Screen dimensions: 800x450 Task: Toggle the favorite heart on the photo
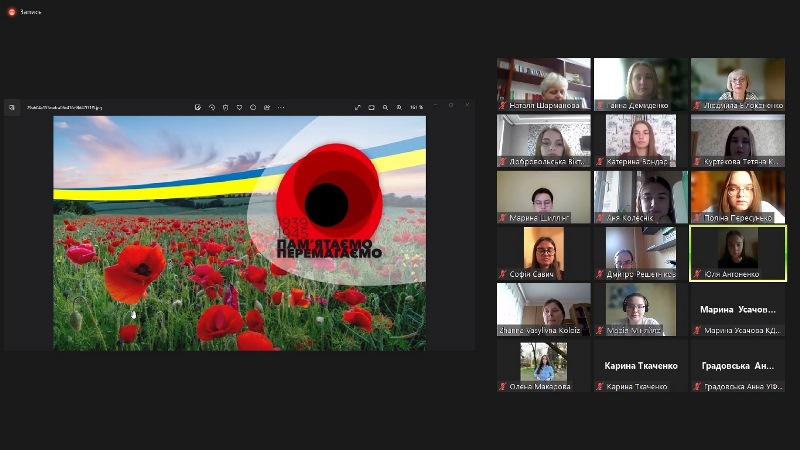pyautogui.click(x=239, y=107)
